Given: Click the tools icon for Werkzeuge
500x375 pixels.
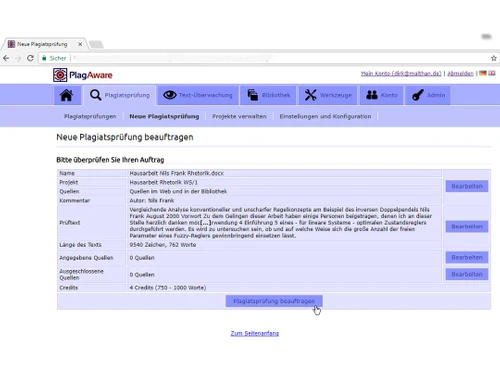Looking at the screenshot, I should [x=310, y=95].
